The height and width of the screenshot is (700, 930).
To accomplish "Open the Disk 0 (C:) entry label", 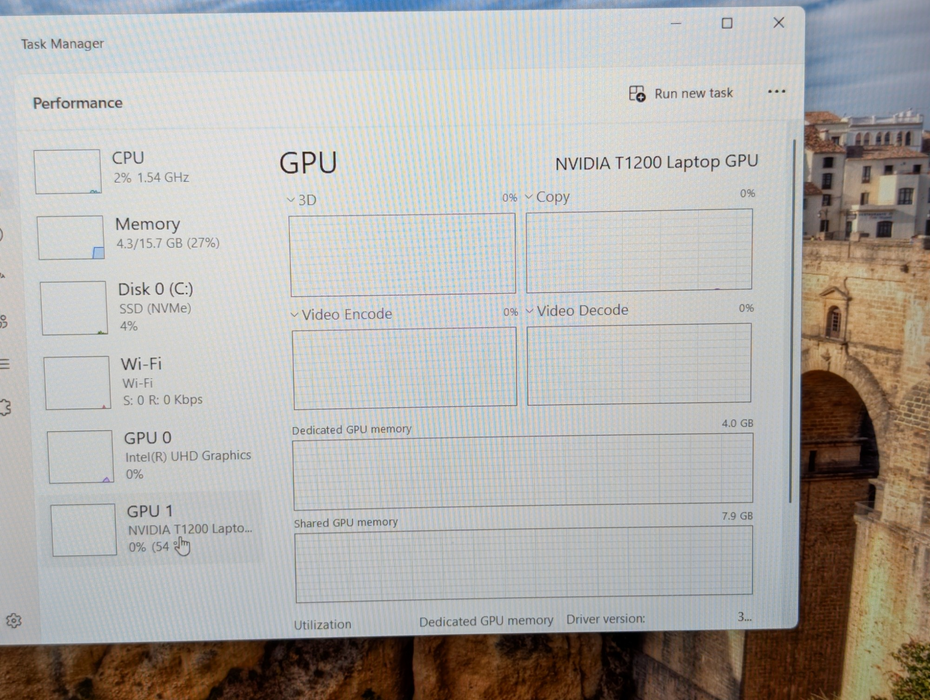I will click(155, 289).
